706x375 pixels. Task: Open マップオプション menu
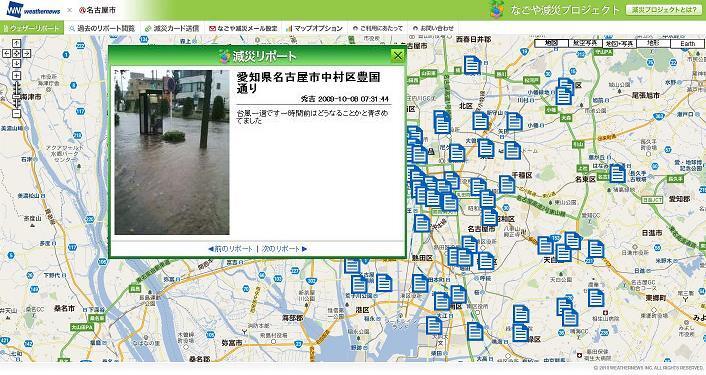coord(315,28)
